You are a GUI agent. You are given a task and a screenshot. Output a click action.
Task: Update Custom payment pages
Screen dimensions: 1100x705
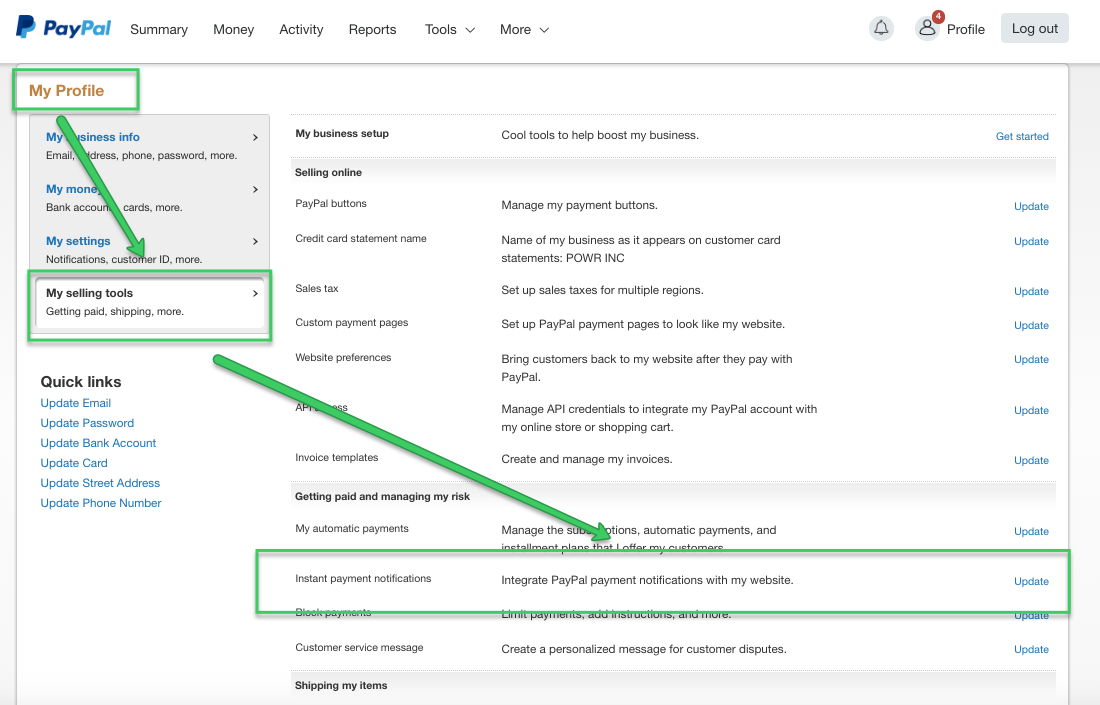1031,325
